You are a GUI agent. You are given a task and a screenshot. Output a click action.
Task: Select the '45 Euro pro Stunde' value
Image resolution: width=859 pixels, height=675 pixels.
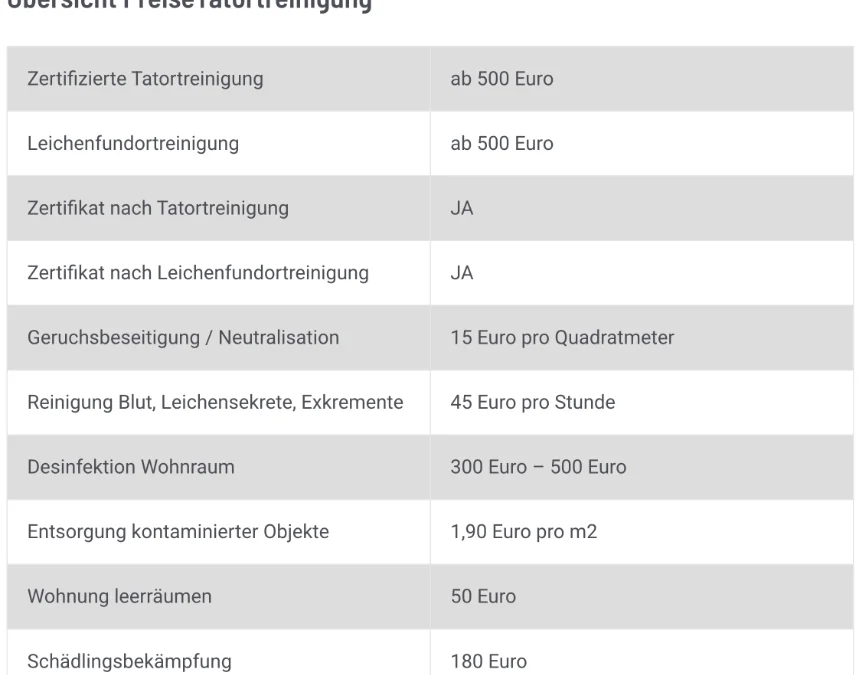[x=532, y=403]
